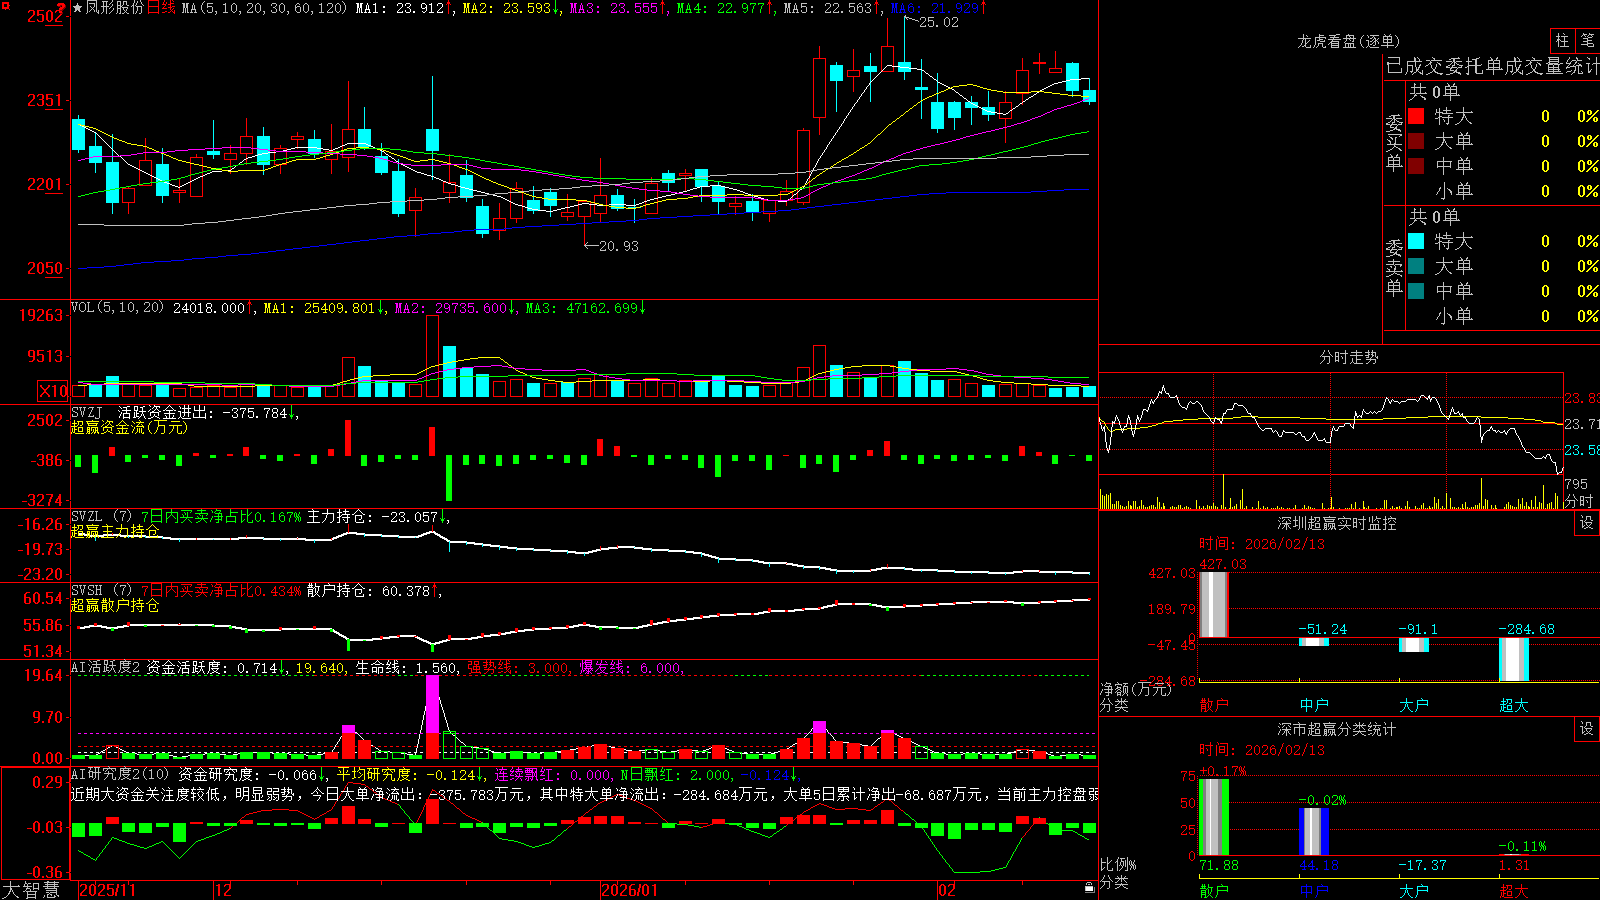
Task: Click the 超赢主力持仓 label
Action: click(x=115, y=531)
